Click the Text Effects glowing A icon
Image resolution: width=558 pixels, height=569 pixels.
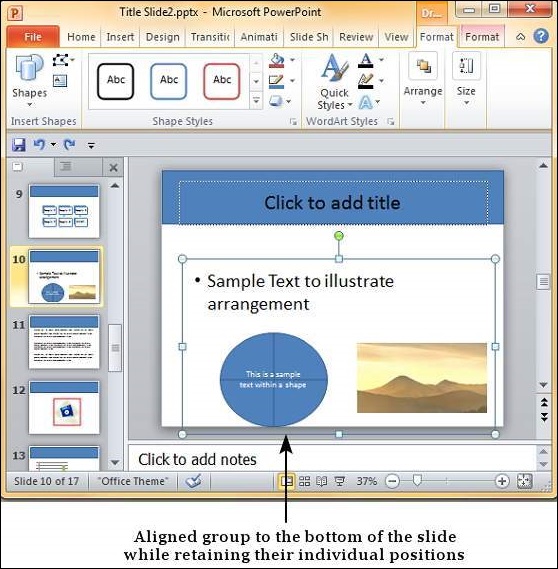click(366, 102)
